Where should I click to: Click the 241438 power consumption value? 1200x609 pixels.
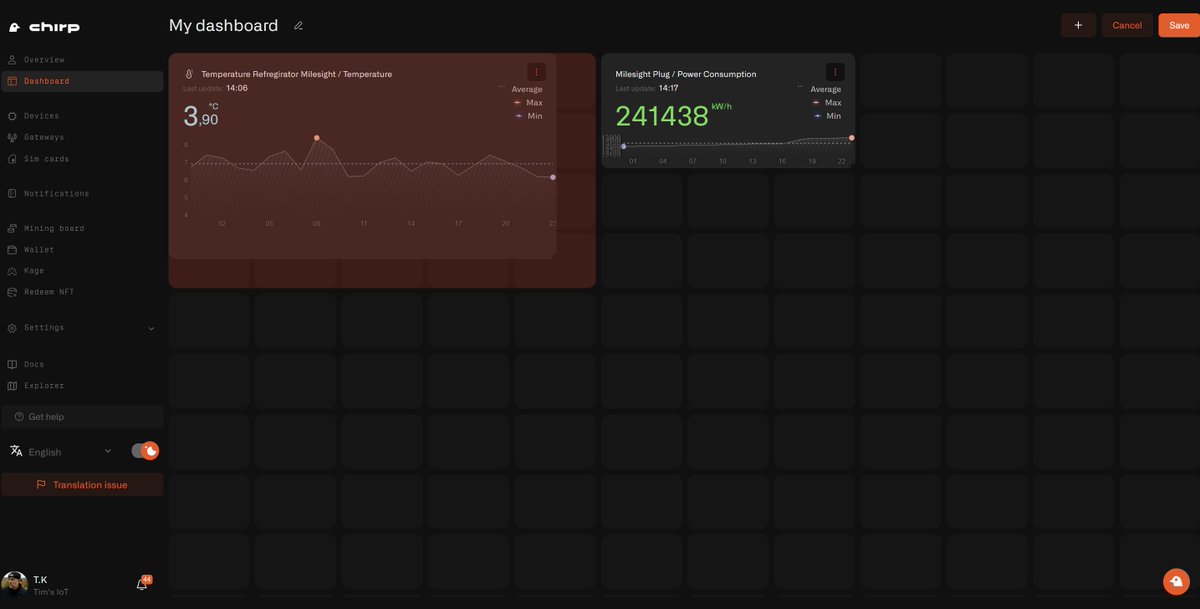pos(662,116)
